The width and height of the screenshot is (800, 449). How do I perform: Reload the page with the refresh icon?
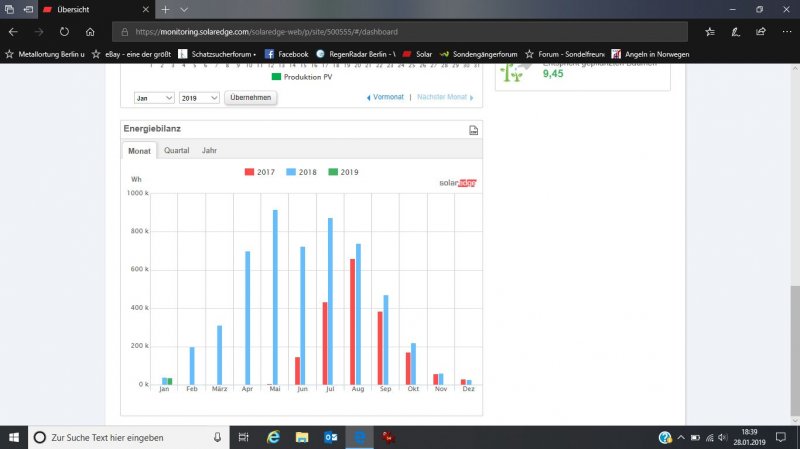64,32
